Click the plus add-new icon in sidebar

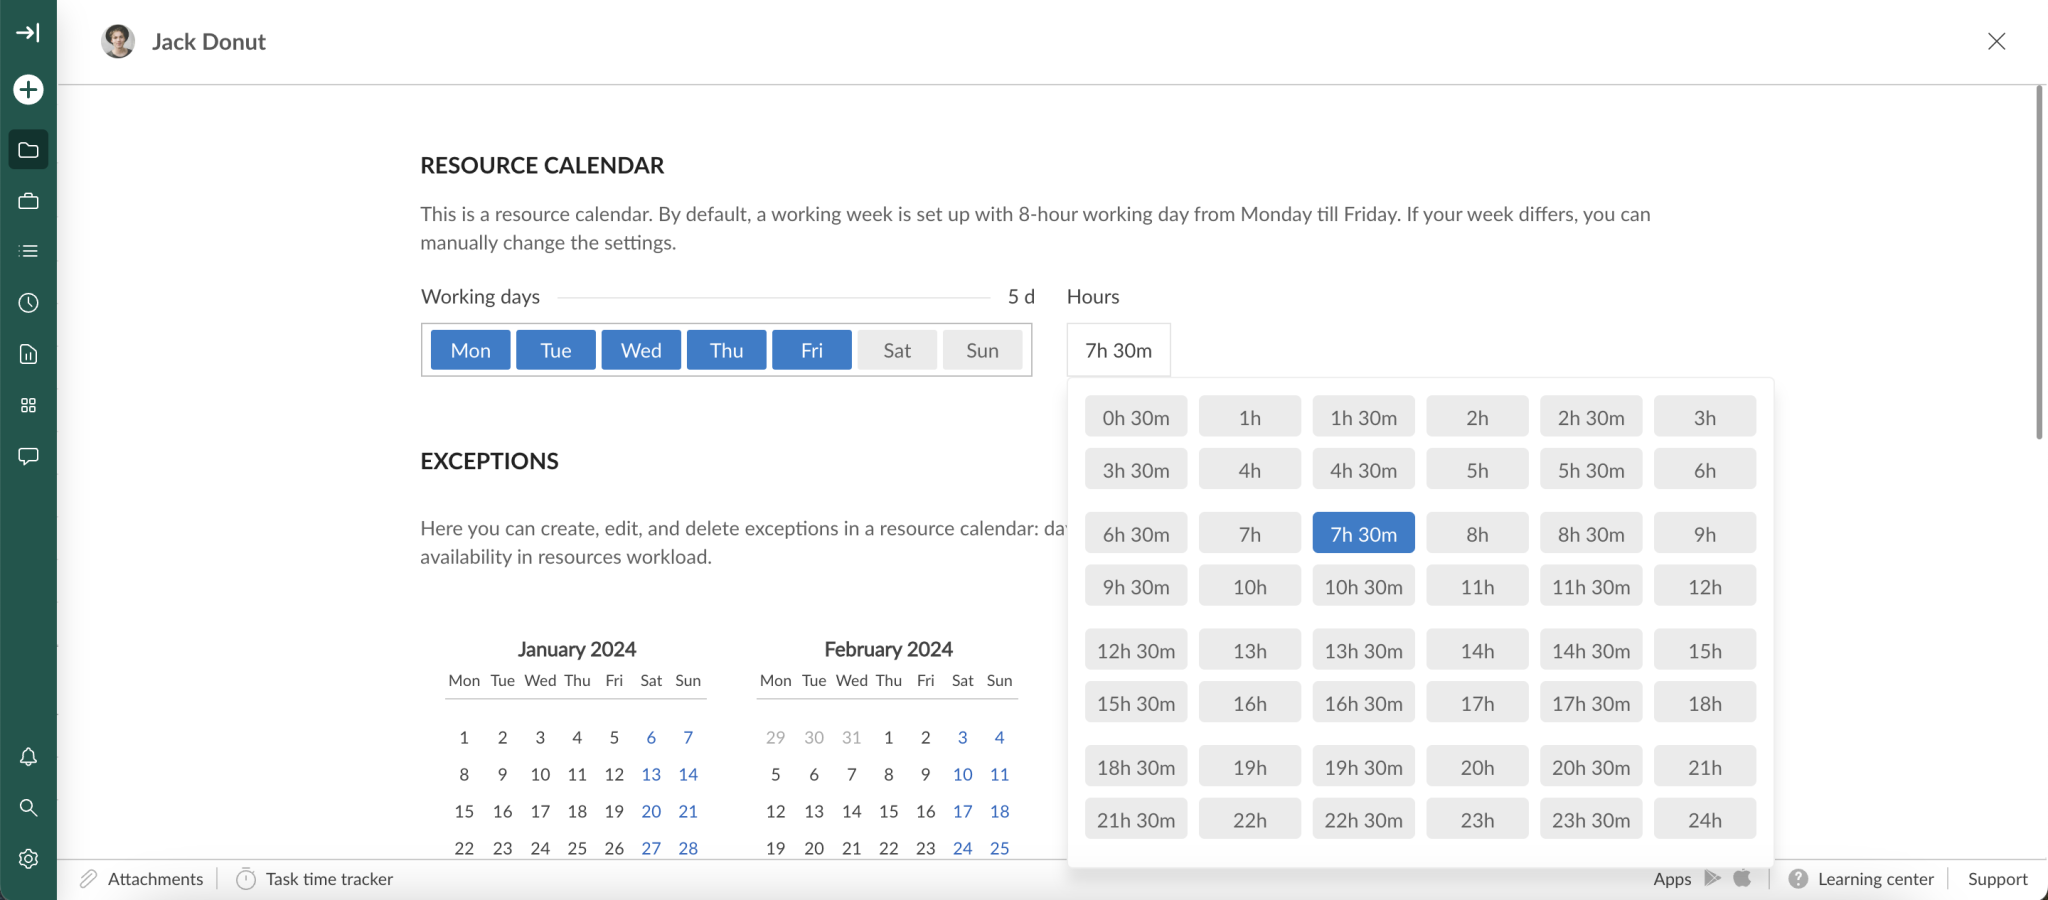click(28, 89)
